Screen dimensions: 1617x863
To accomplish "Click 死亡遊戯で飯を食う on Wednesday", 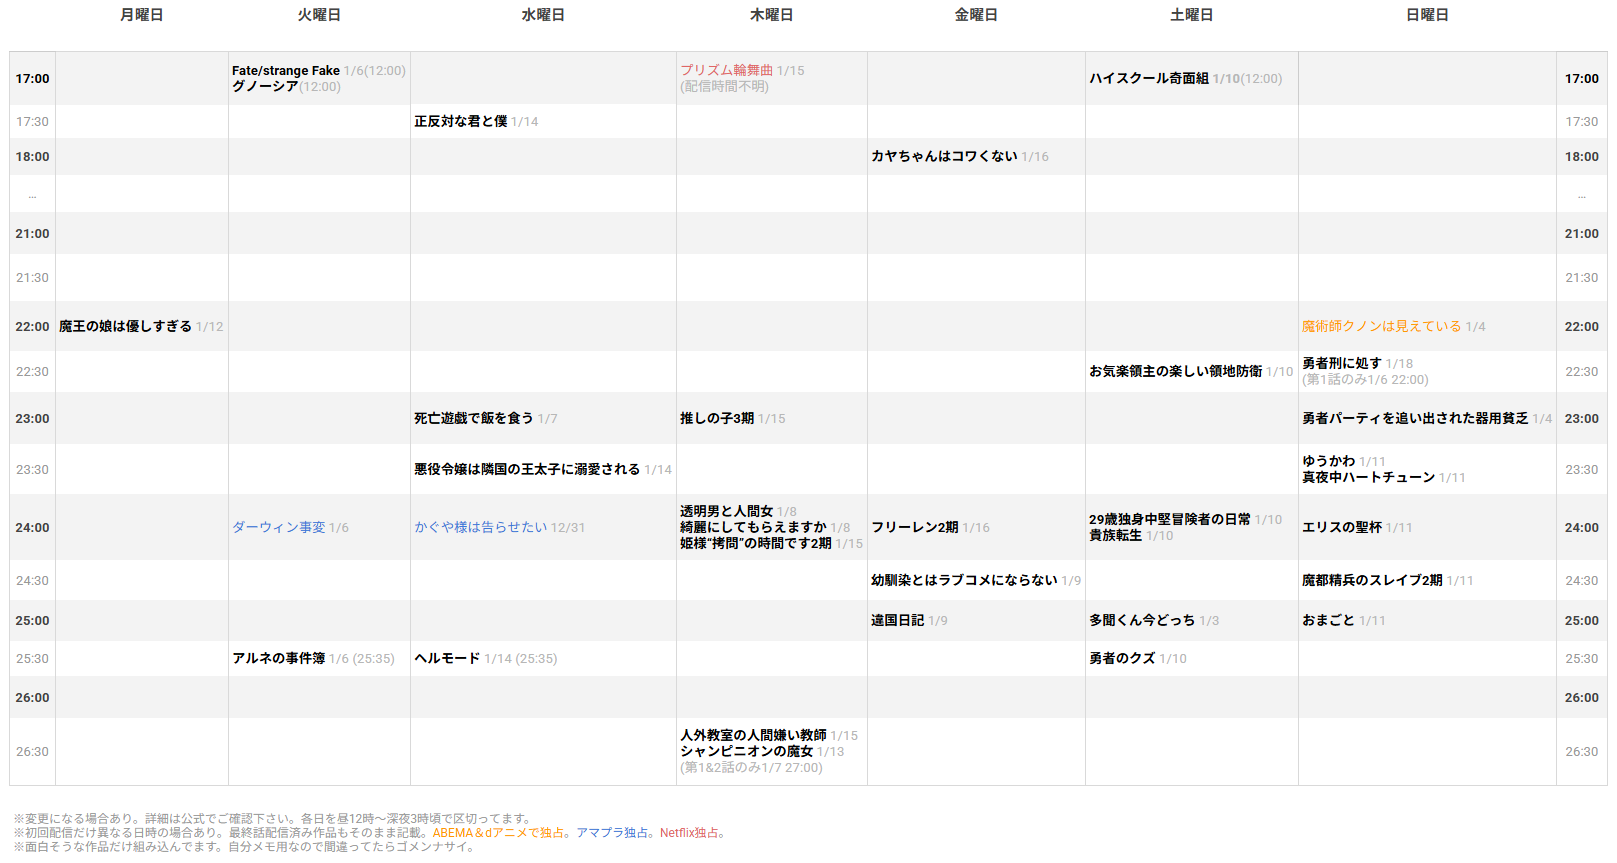I will click(473, 419).
